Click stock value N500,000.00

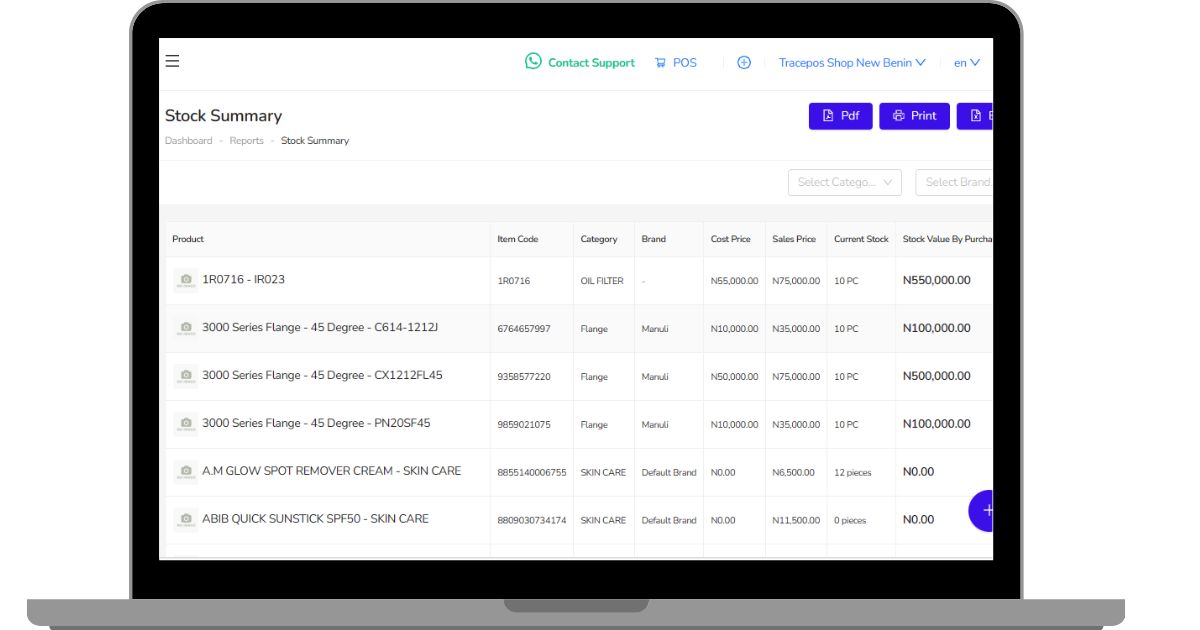pyautogui.click(x=936, y=376)
